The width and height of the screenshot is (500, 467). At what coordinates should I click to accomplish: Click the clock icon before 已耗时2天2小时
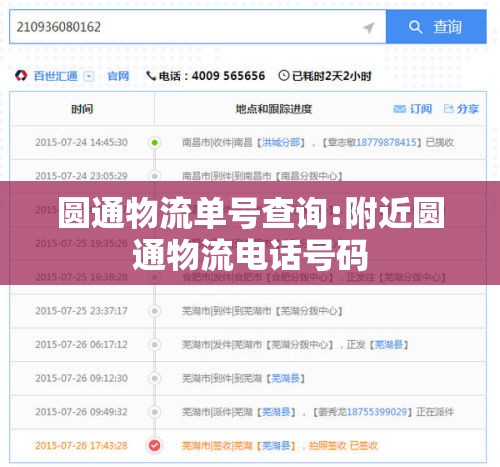point(283,76)
